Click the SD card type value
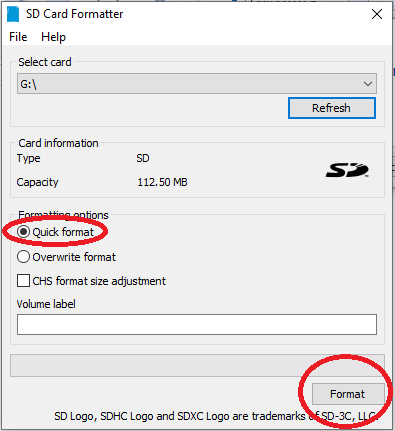The width and height of the screenshot is (395, 431). pyautogui.click(x=143, y=158)
